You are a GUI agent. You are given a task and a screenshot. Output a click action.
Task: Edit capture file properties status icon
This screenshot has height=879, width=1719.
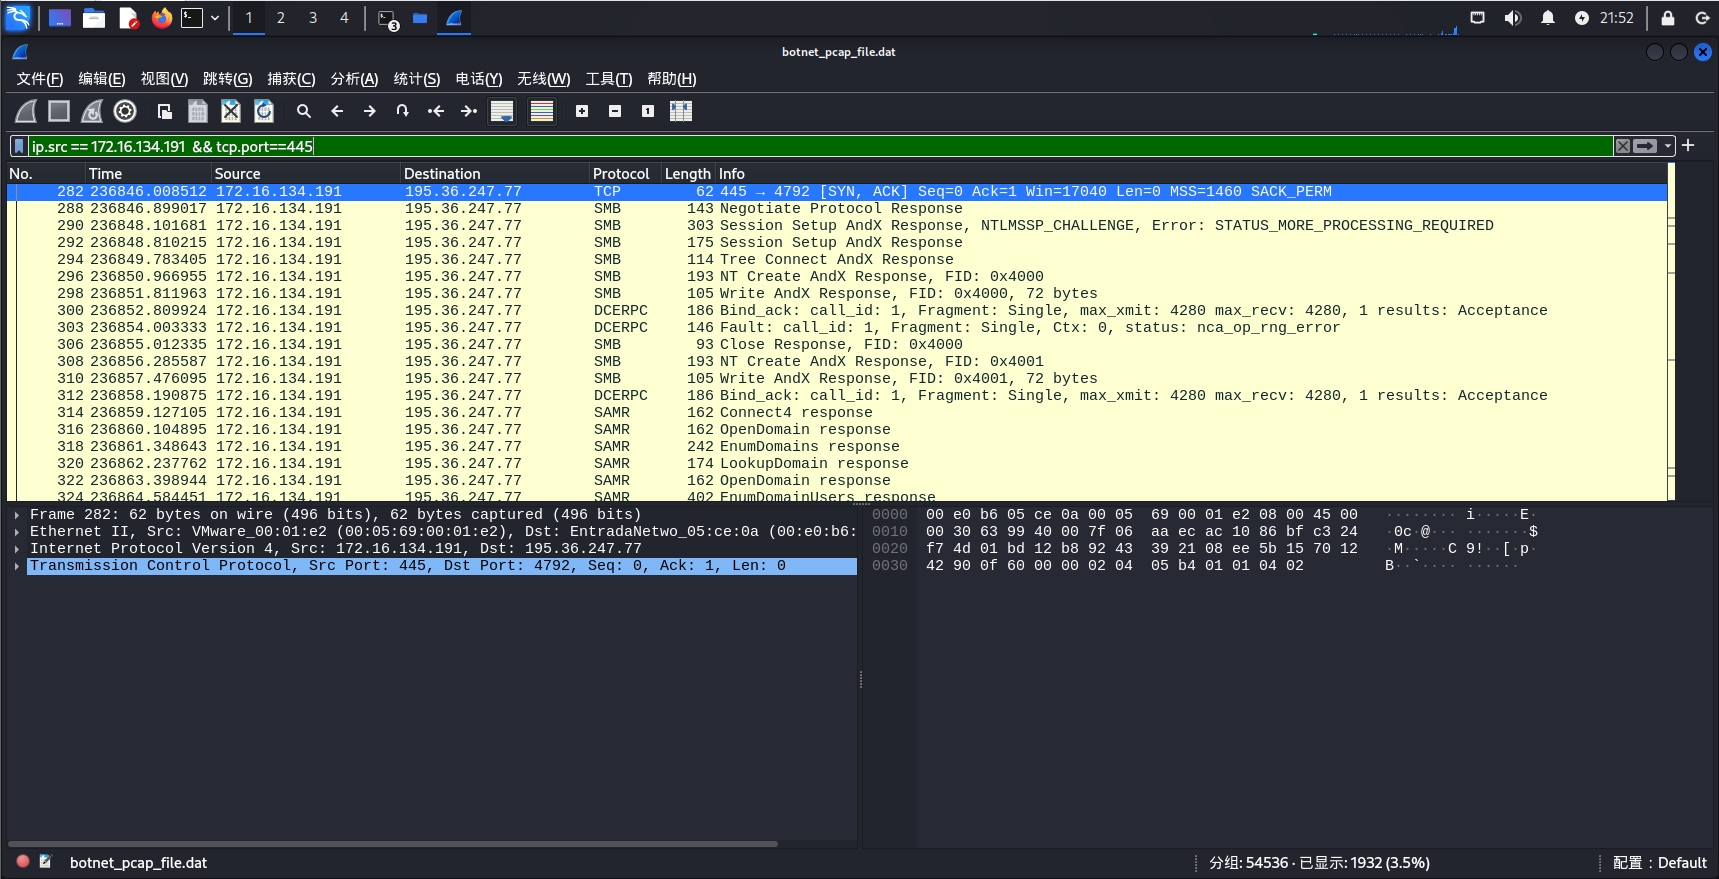pos(45,861)
